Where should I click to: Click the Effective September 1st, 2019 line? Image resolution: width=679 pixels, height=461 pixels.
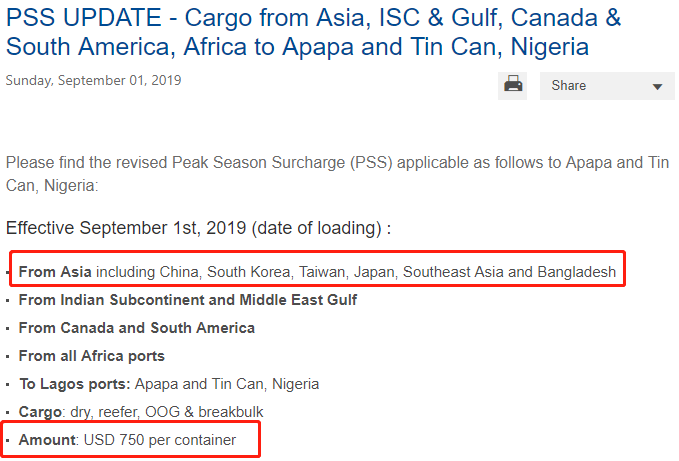point(197,228)
